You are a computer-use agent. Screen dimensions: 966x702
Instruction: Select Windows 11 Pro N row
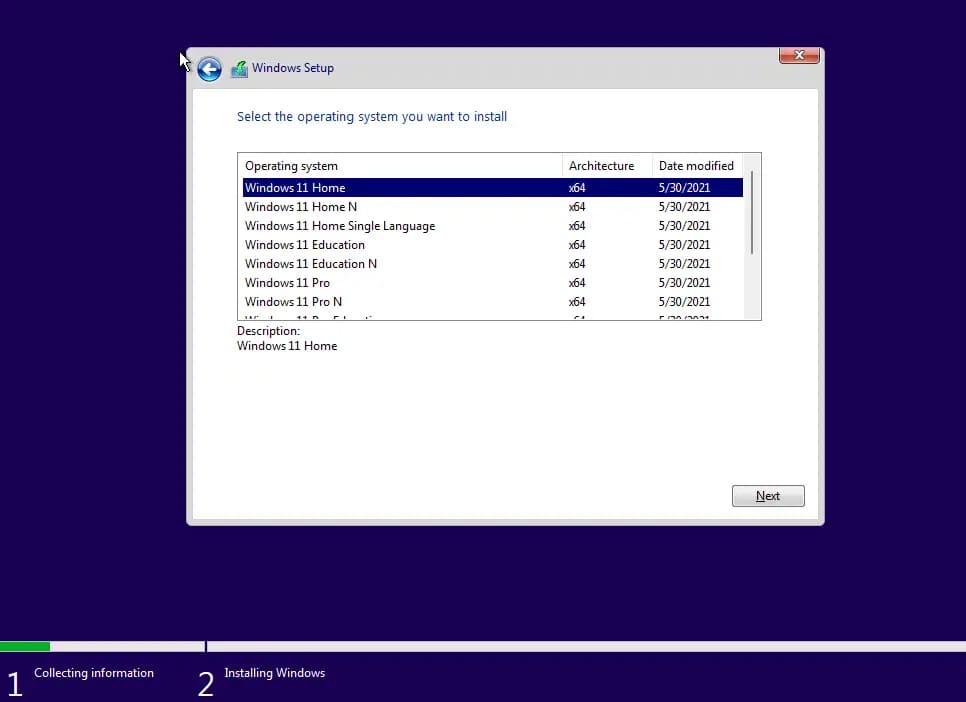(x=293, y=302)
